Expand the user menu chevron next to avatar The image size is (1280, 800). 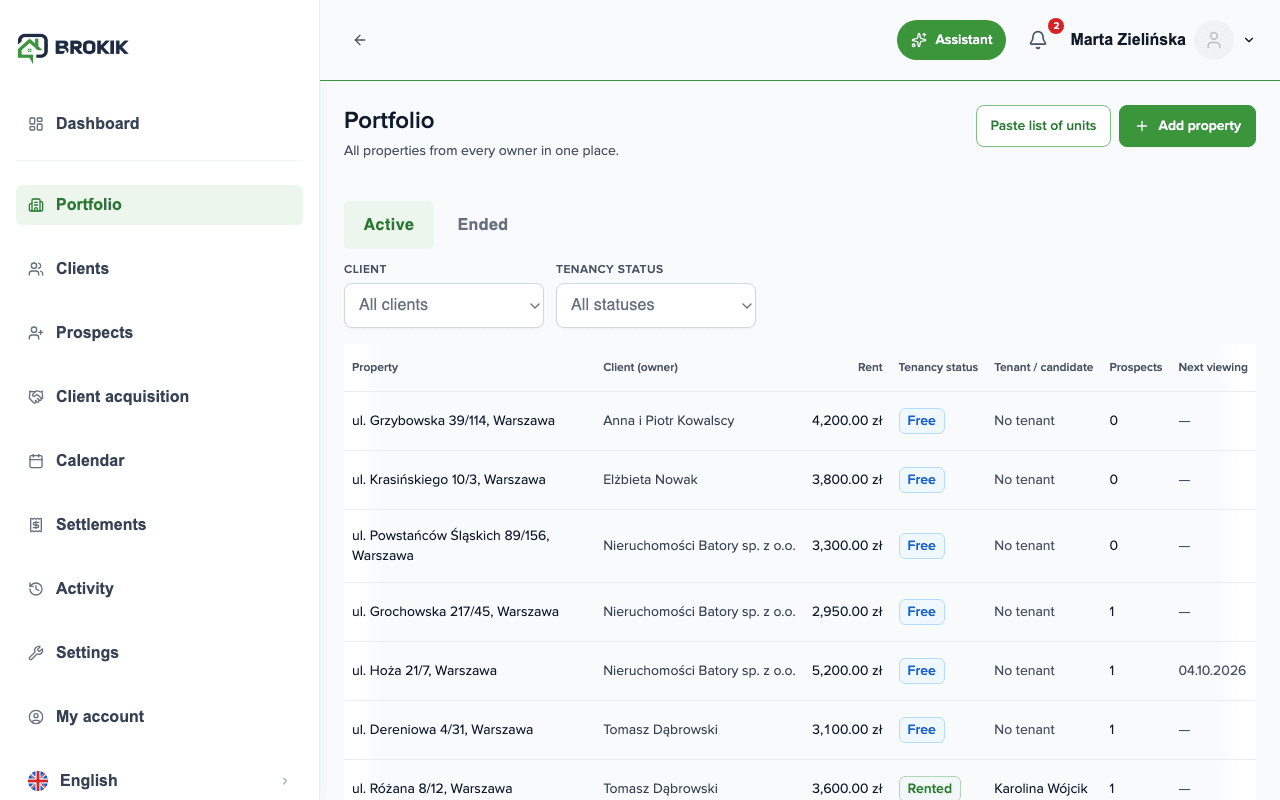click(x=1249, y=40)
